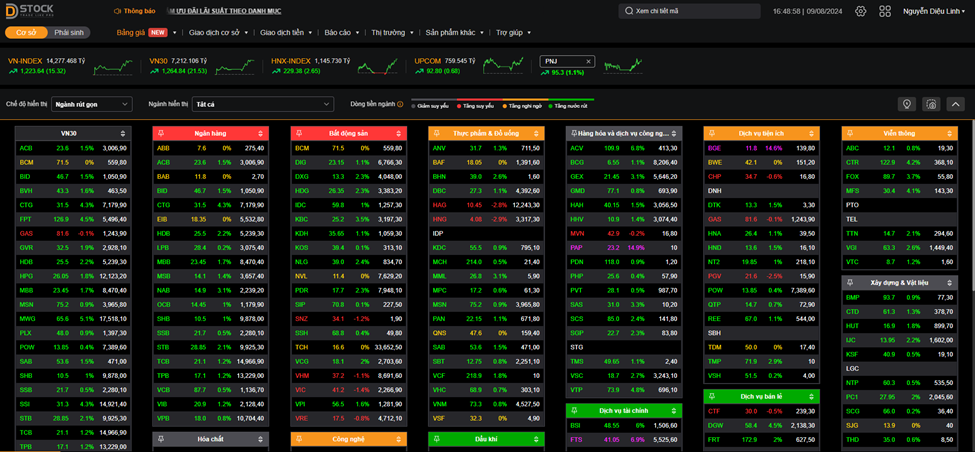Screen dimensions: 975x452
Task: Click sort arrows on the VN30 panel
Action: click(x=124, y=133)
